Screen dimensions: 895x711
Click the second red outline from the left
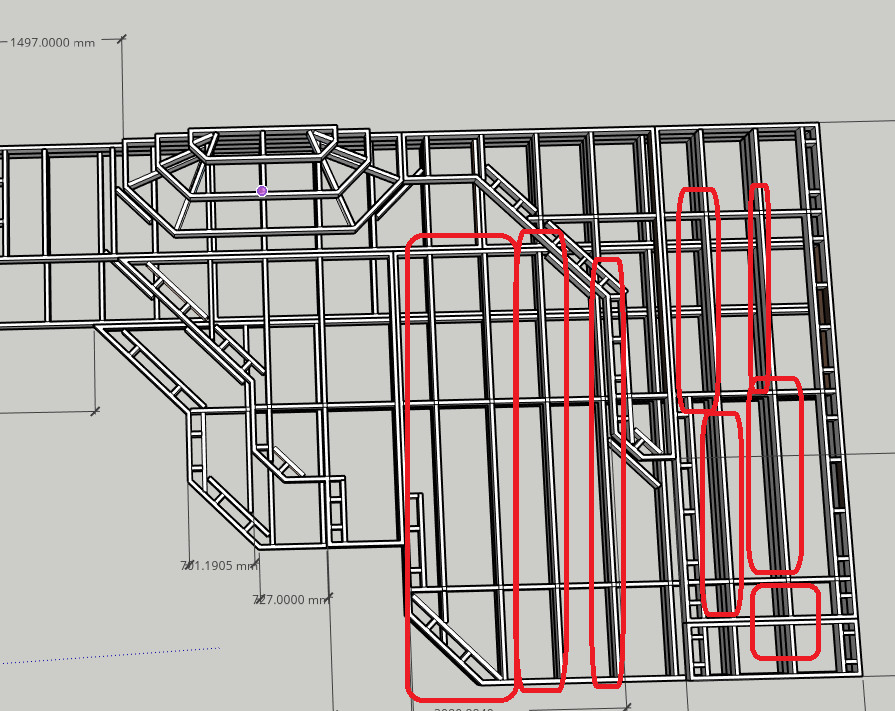coord(540,460)
